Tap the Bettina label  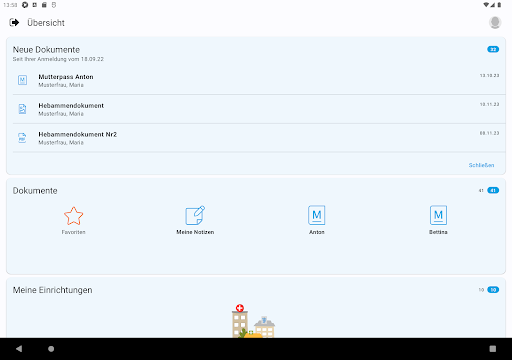point(438,232)
